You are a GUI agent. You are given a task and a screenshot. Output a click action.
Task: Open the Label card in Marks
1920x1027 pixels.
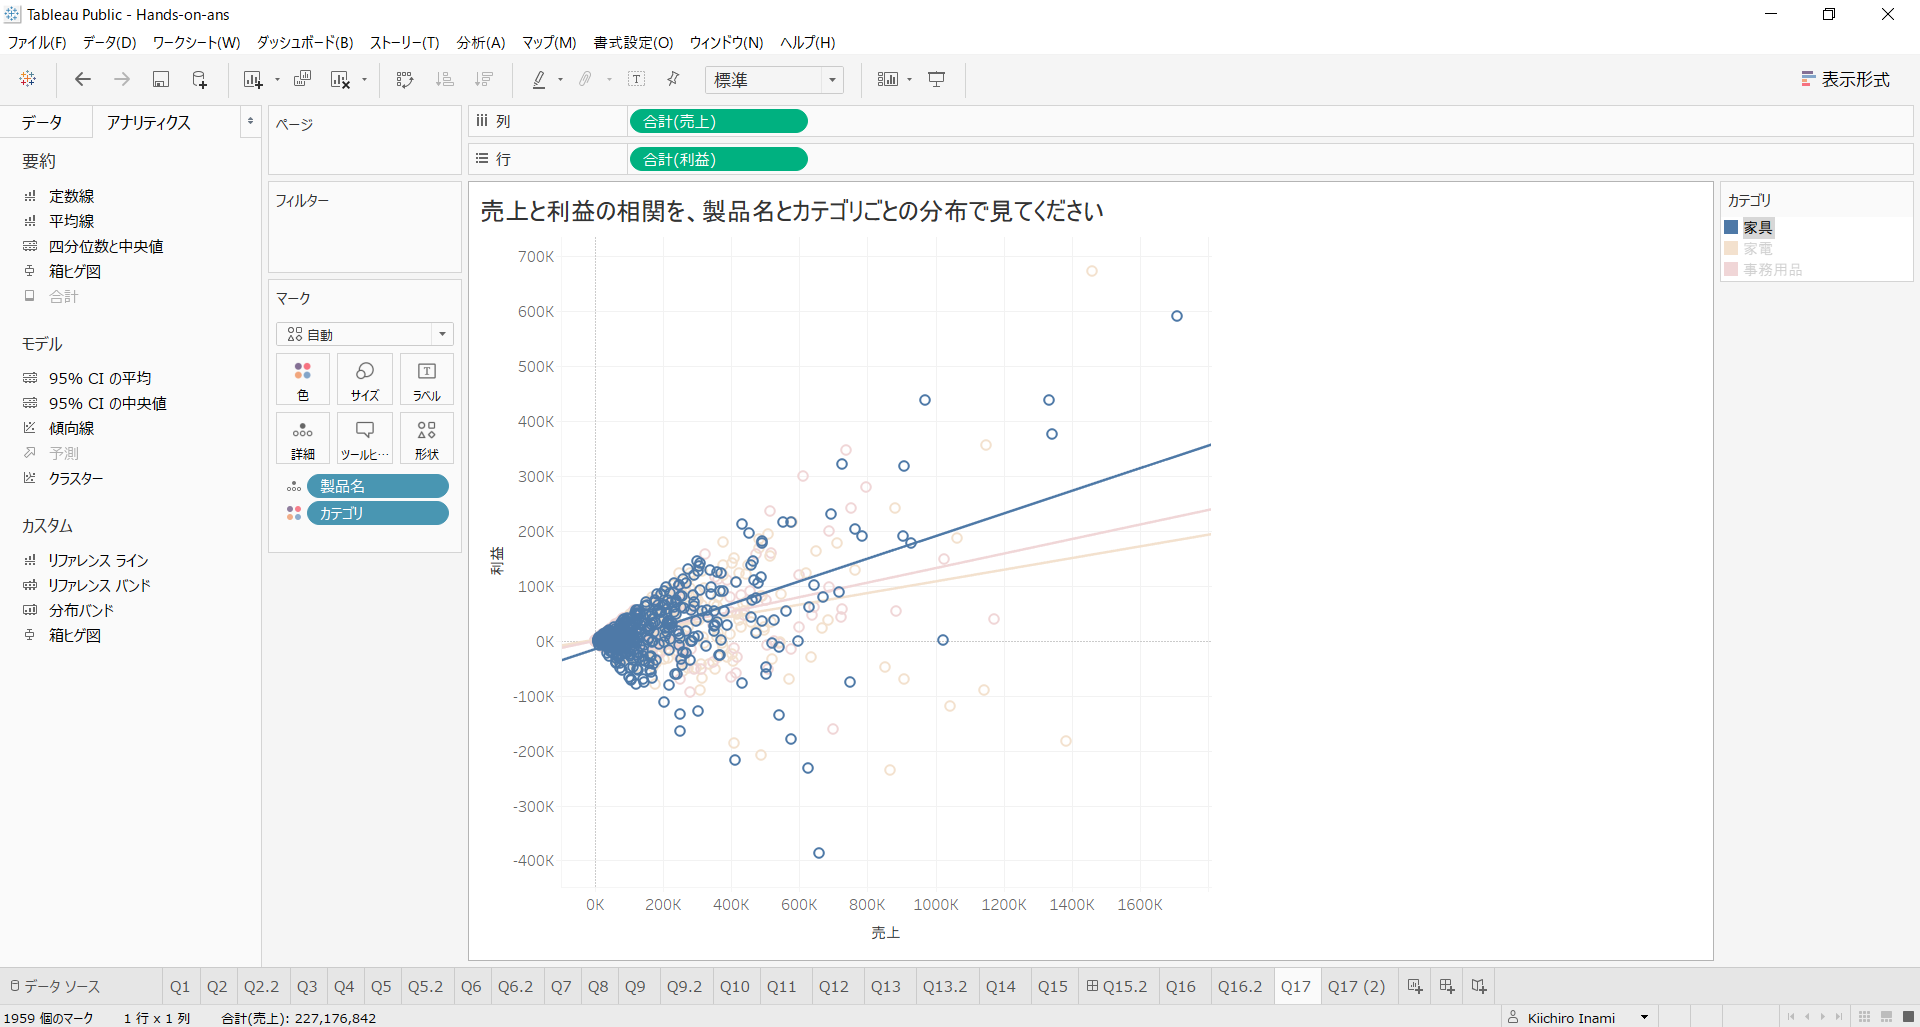click(x=427, y=379)
